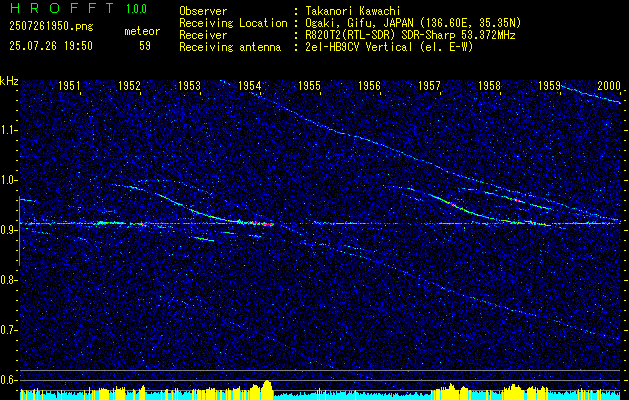Click the 1.0 kHz axis label
The height and width of the screenshot is (400, 629).
[x=8, y=180]
